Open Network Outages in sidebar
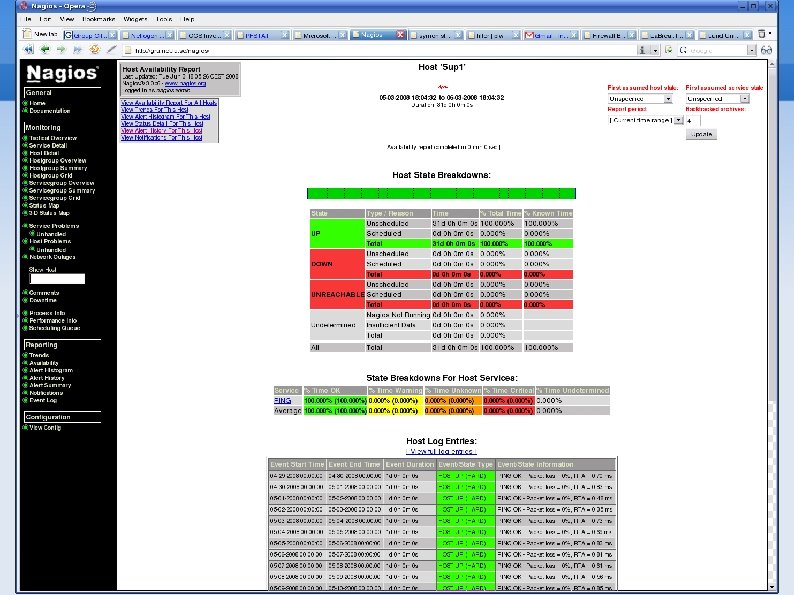The image size is (794, 595). click(52, 257)
